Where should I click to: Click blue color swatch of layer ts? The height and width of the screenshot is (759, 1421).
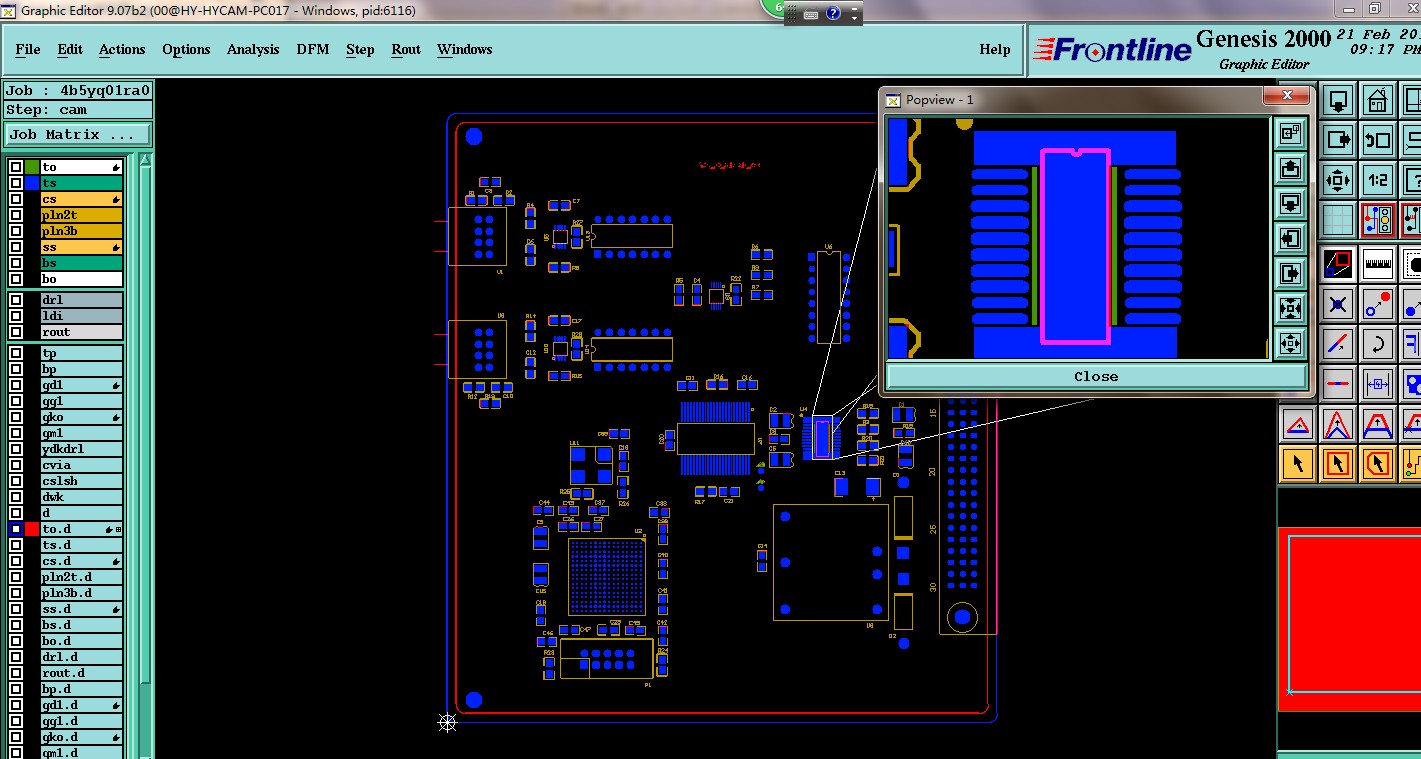(x=32, y=183)
